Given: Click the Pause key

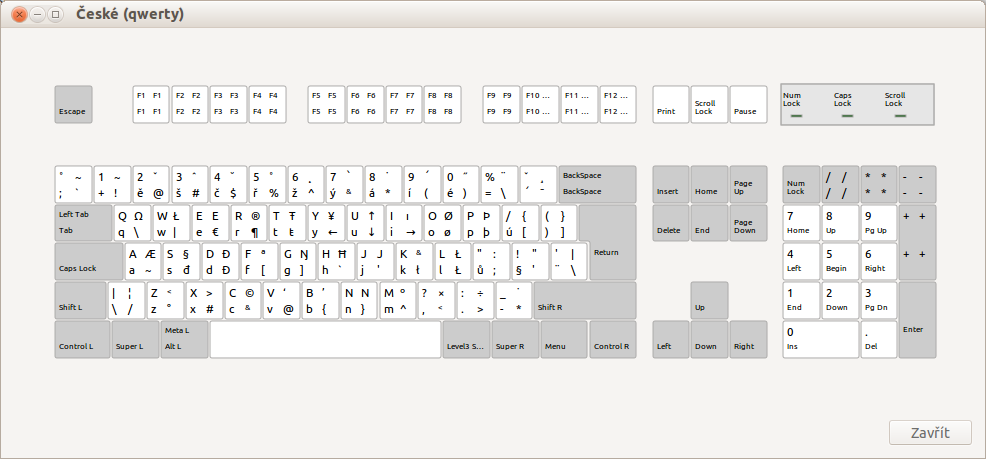Looking at the screenshot, I should pos(748,104).
